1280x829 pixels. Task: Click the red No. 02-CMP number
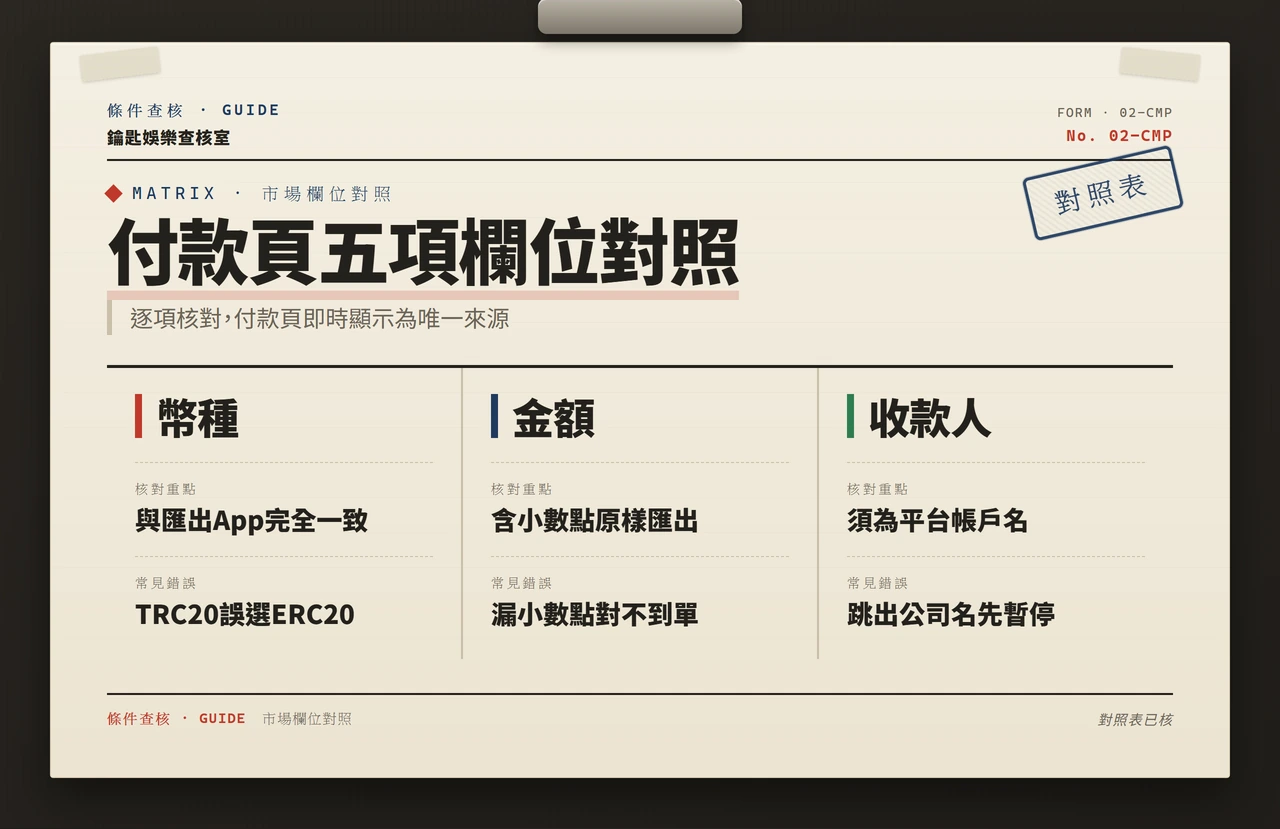[x=1118, y=135]
